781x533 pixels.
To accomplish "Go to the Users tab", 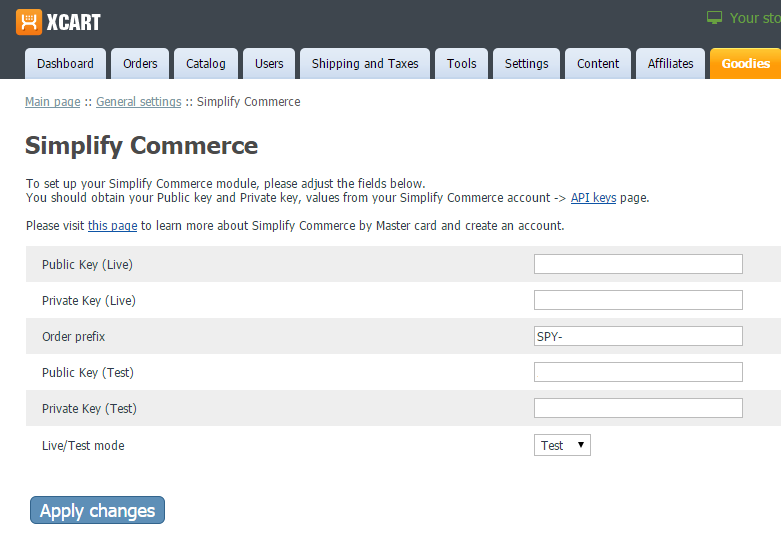I will click(269, 63).
